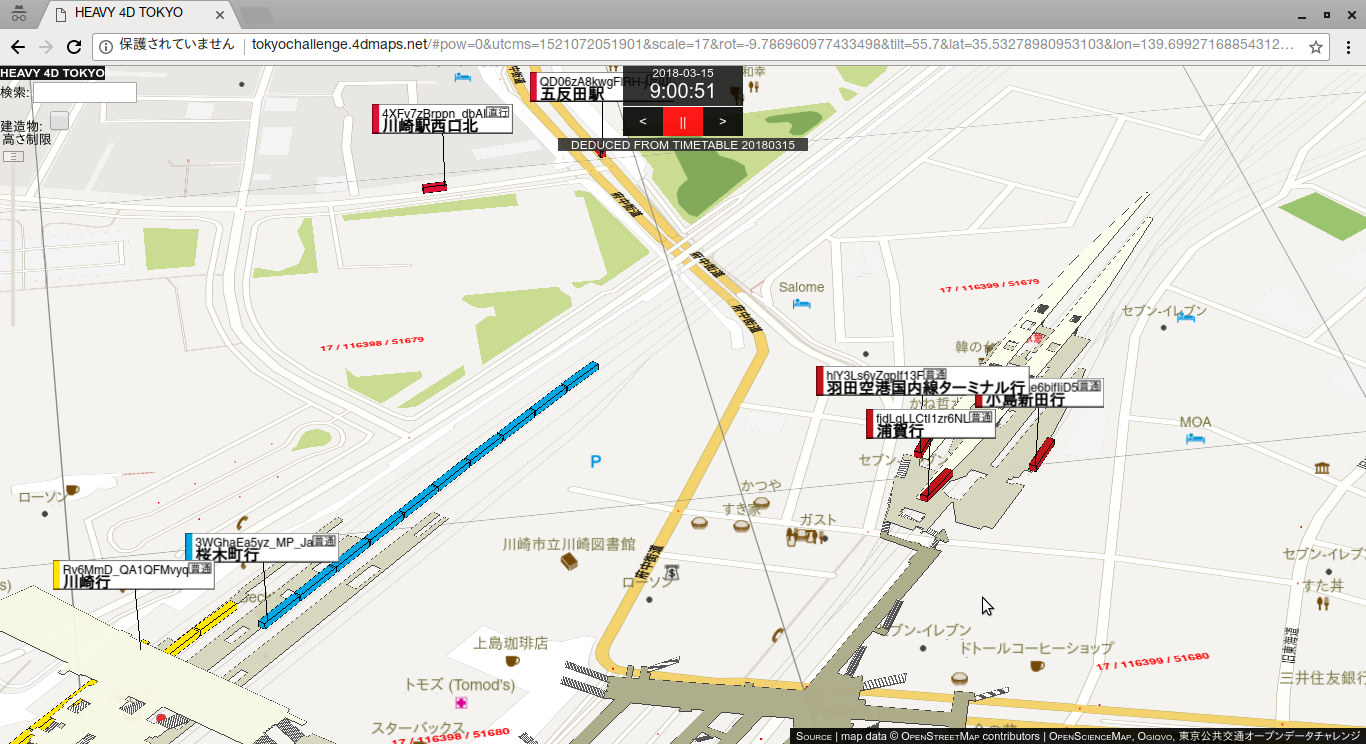Click the 川崎市立川崎図書館 library book icon
Screen dimensions: 1366x744
click(568, 563)
